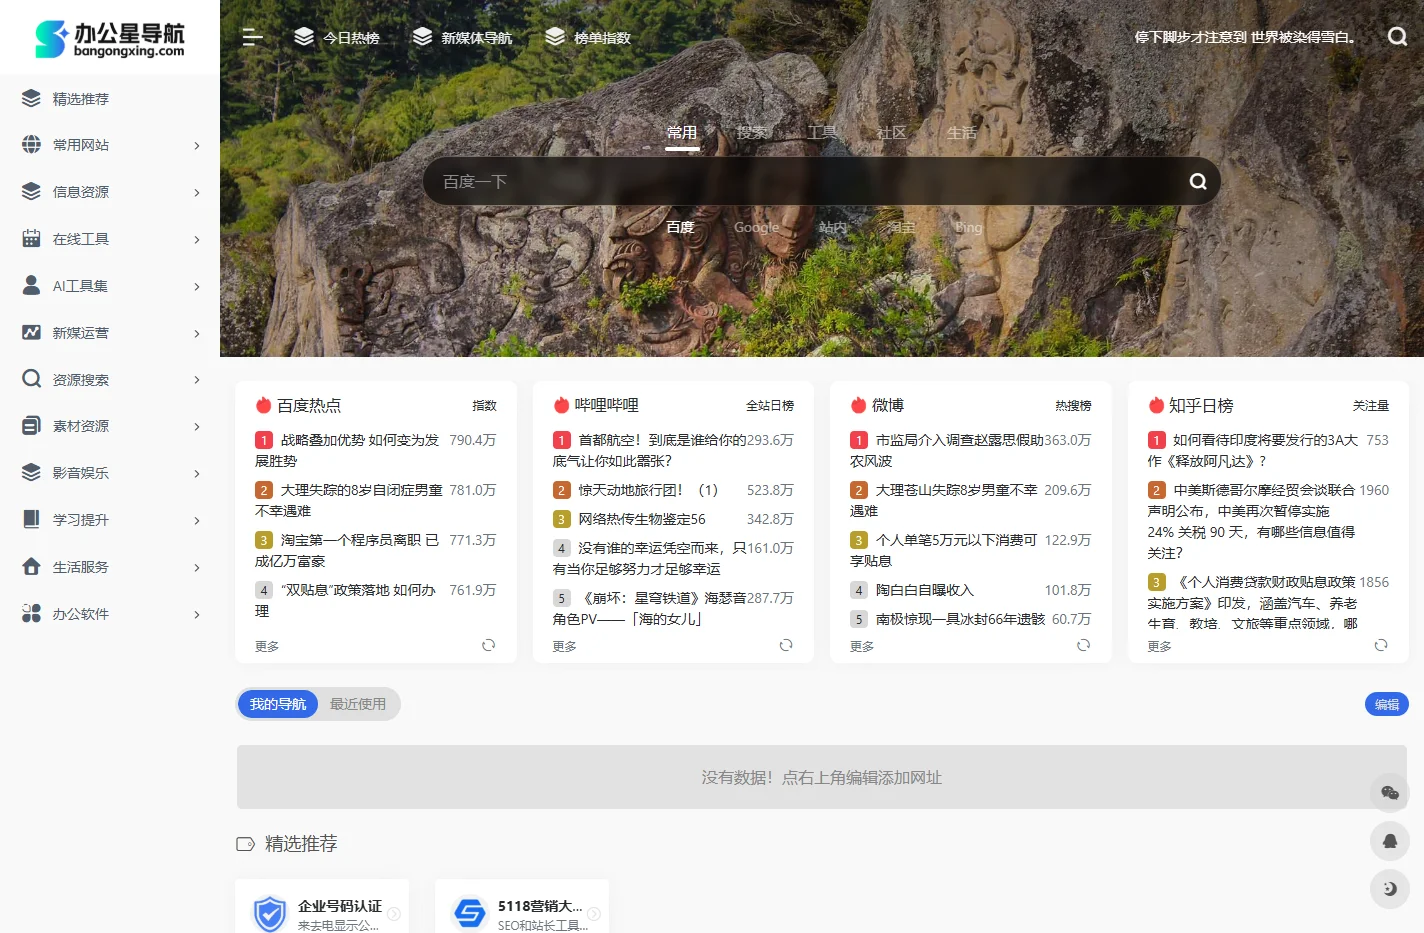Screen dimensions: 1424x933
Task: Click the 办公星导航 site logo
Action: click(x=110, y=38)
